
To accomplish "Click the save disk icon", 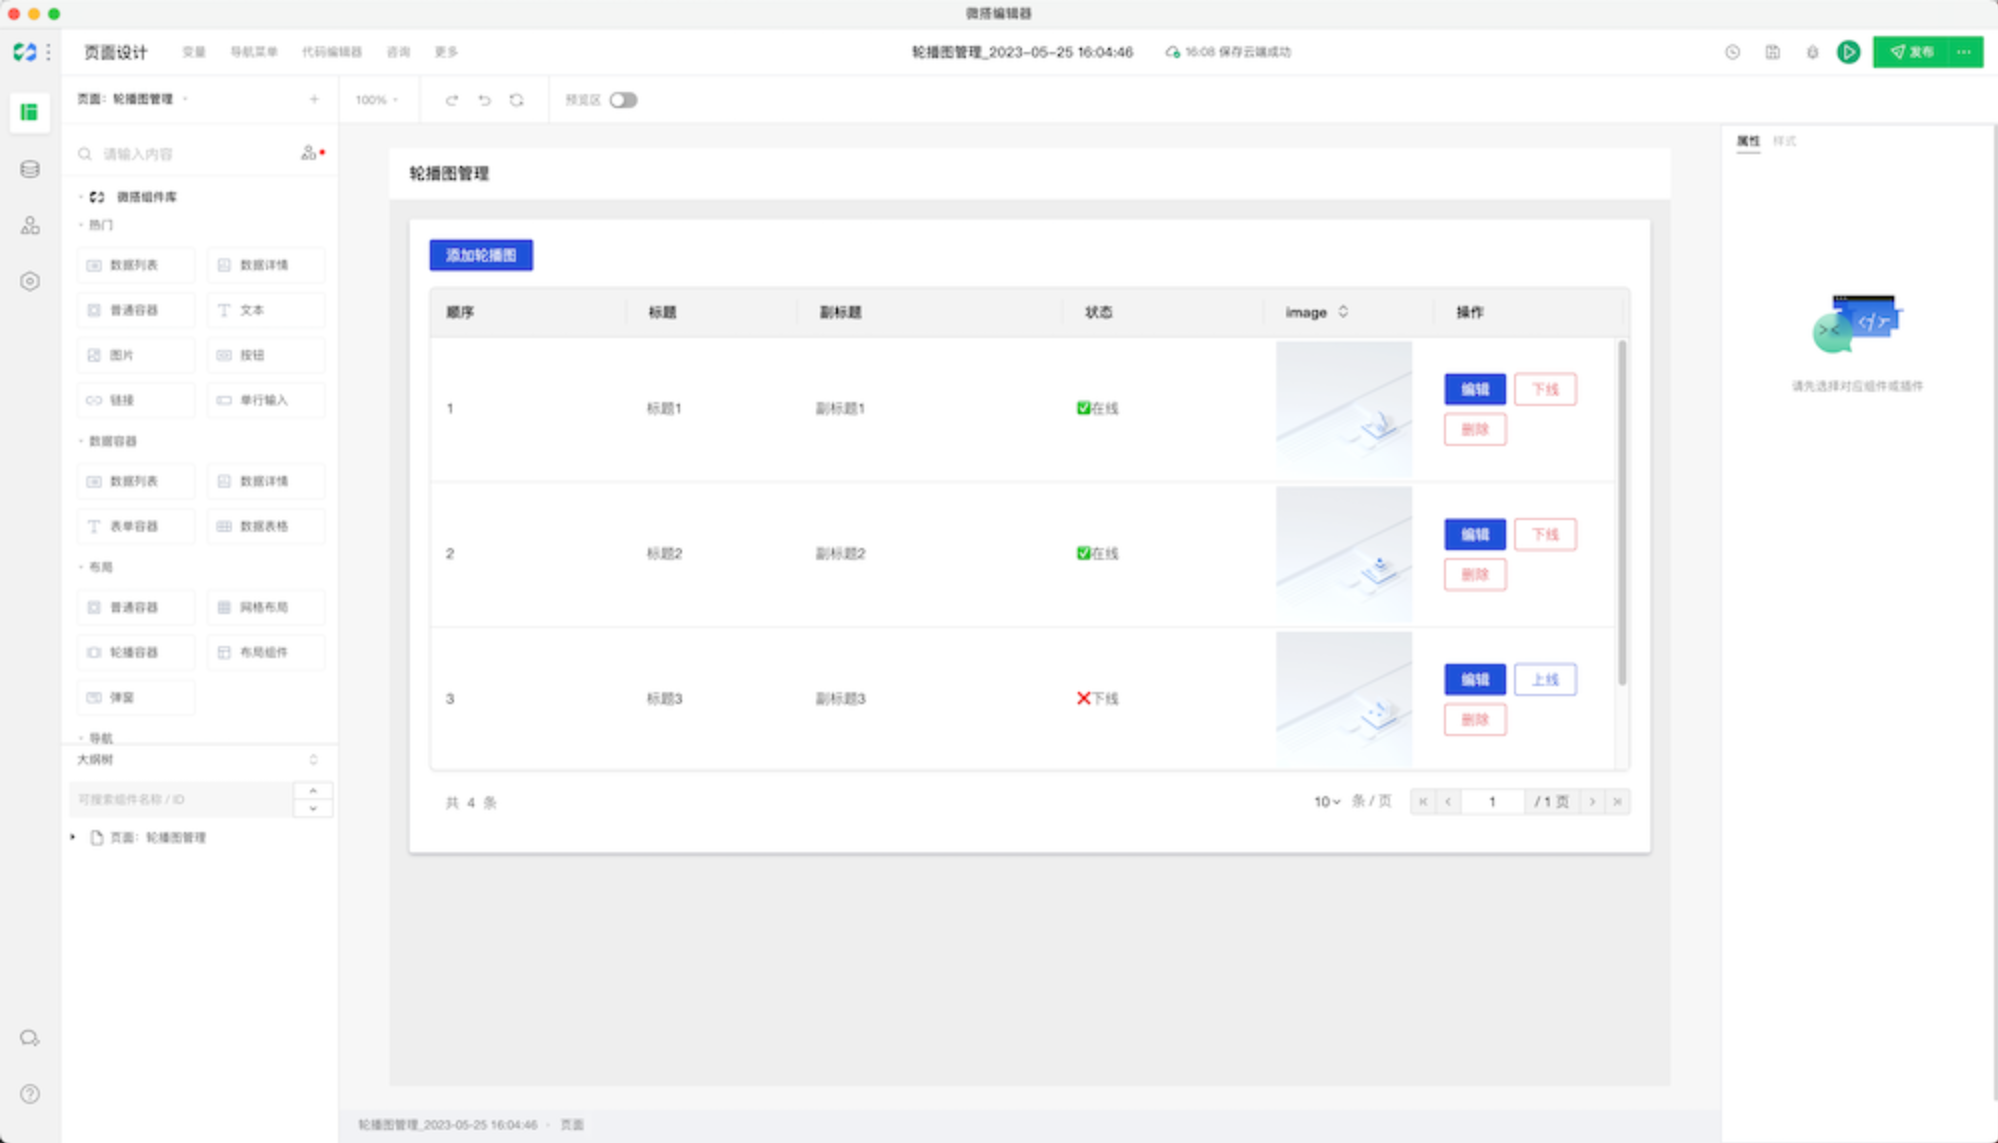I will point(1772,52).
